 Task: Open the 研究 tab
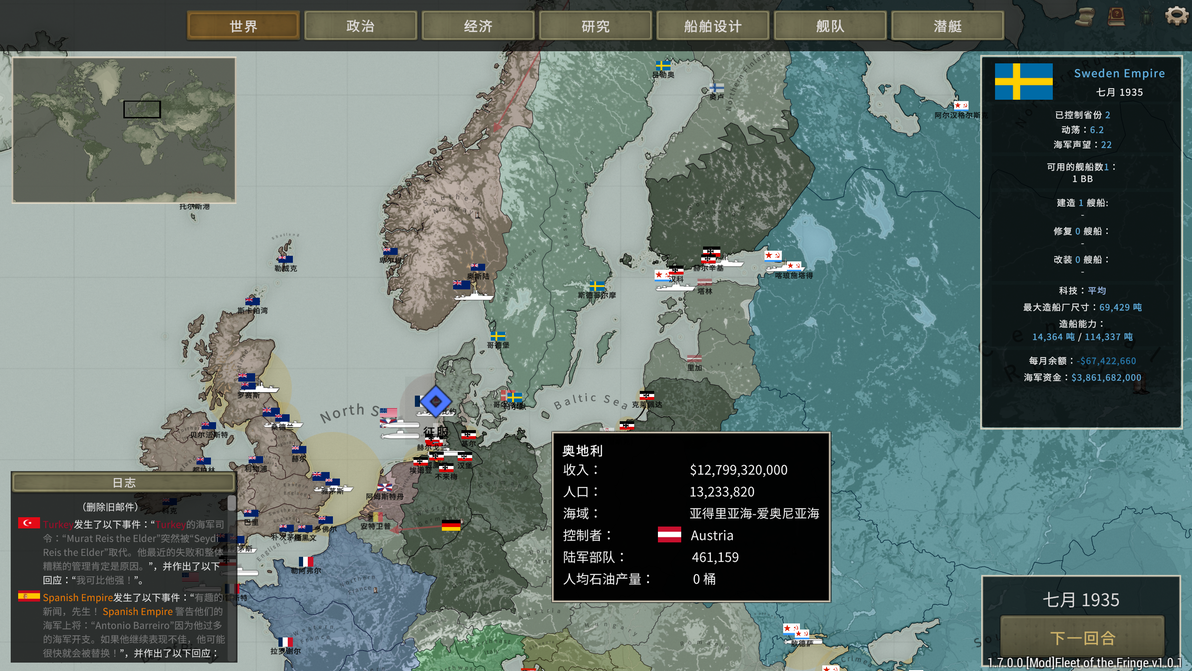595,26
